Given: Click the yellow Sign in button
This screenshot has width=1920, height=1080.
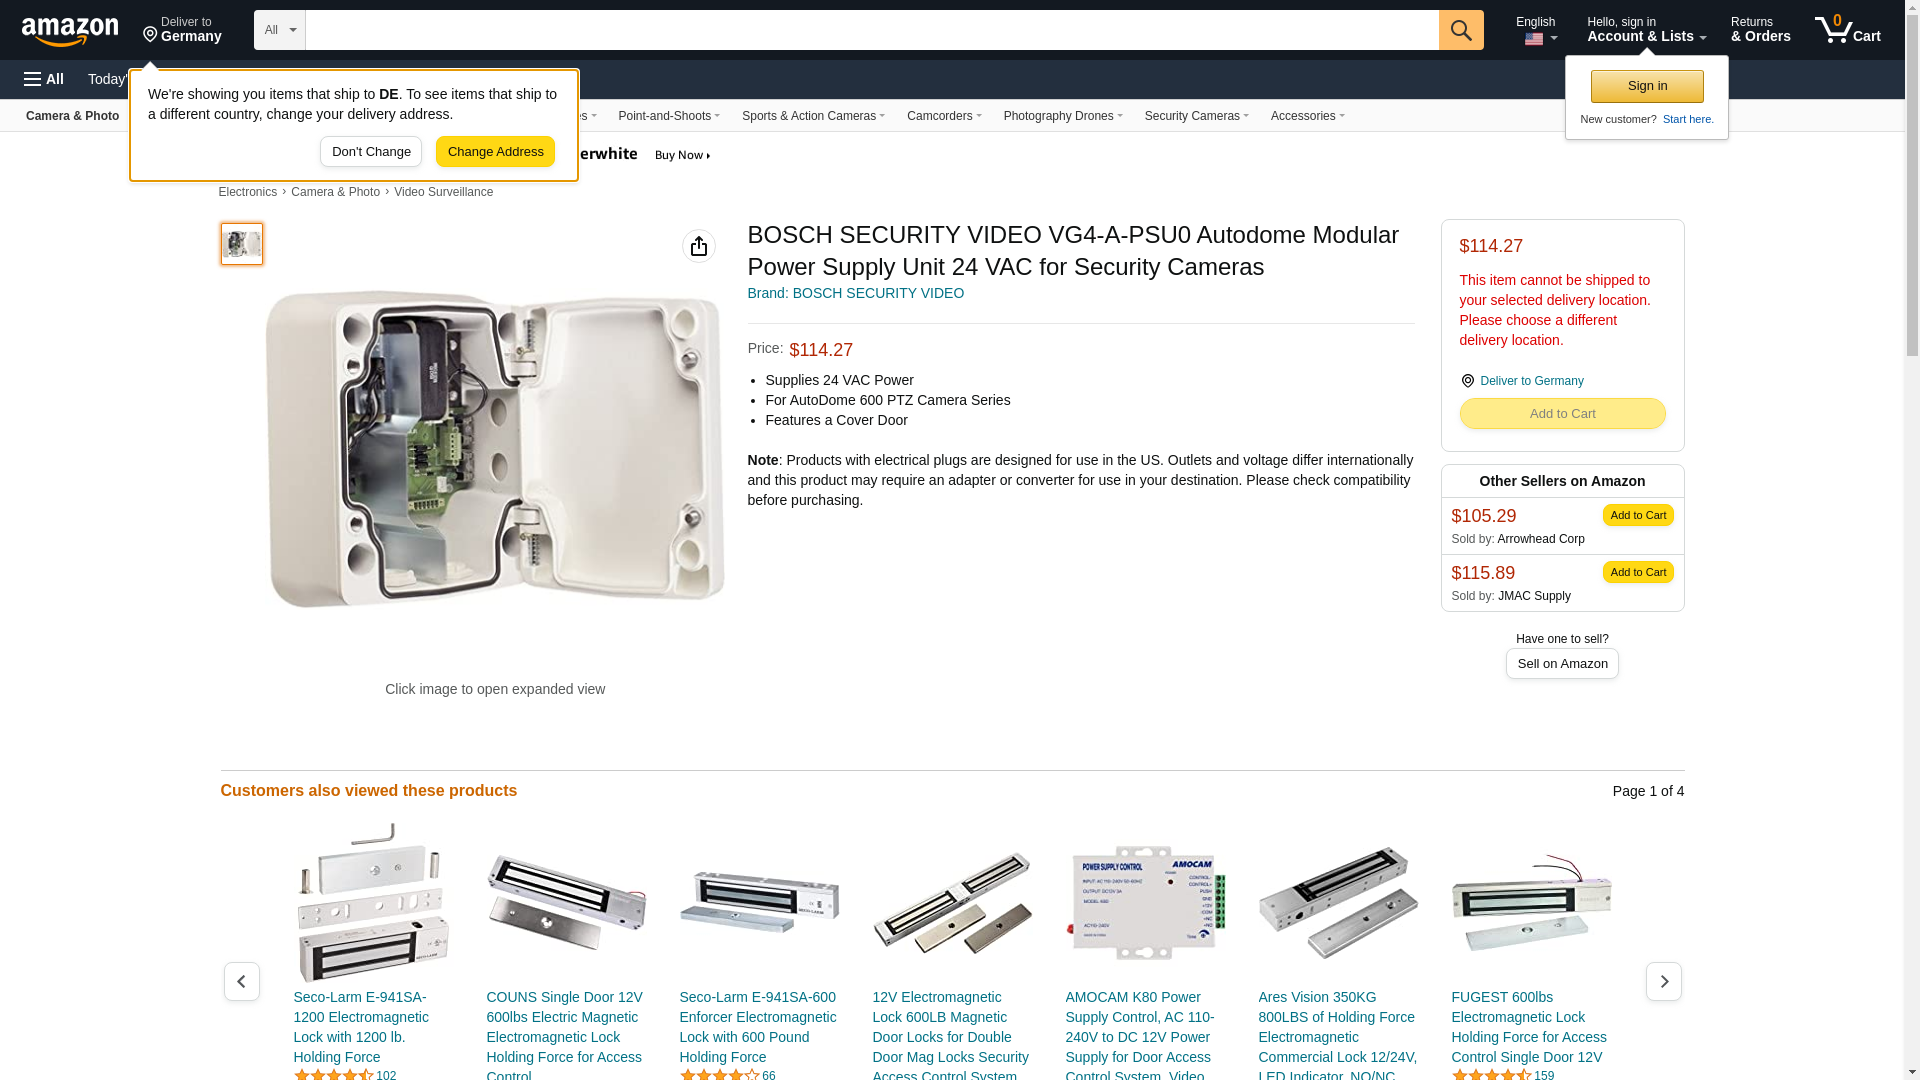Looking at the screenshot, I should point(1646,86).
